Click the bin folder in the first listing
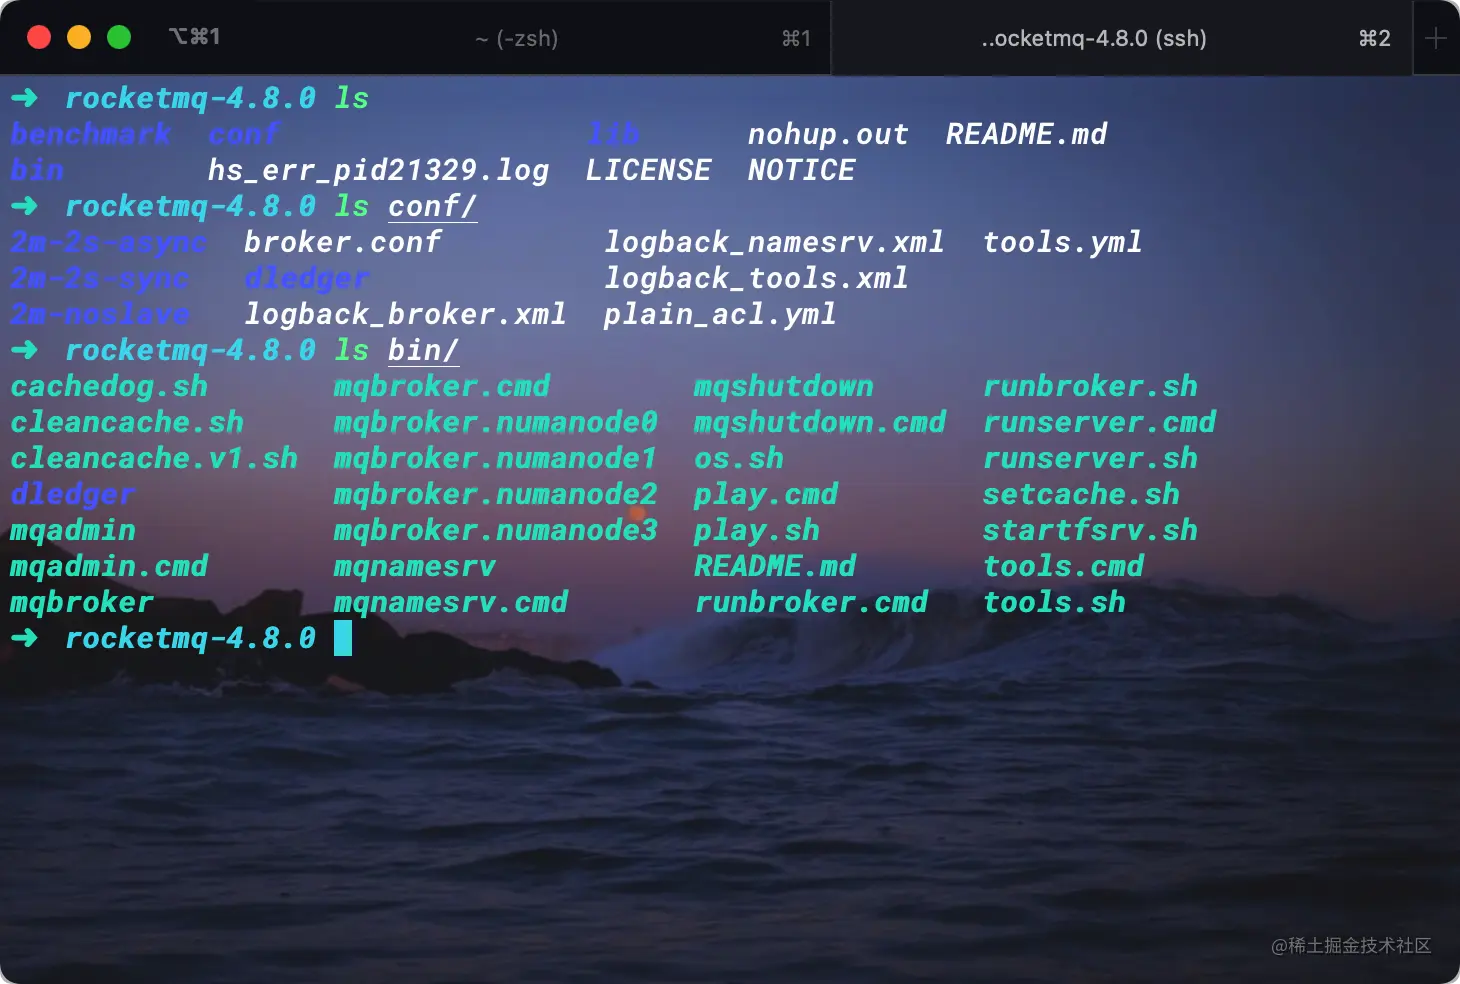Viewport: 1460px width, 984px height. tap(36, 169)
